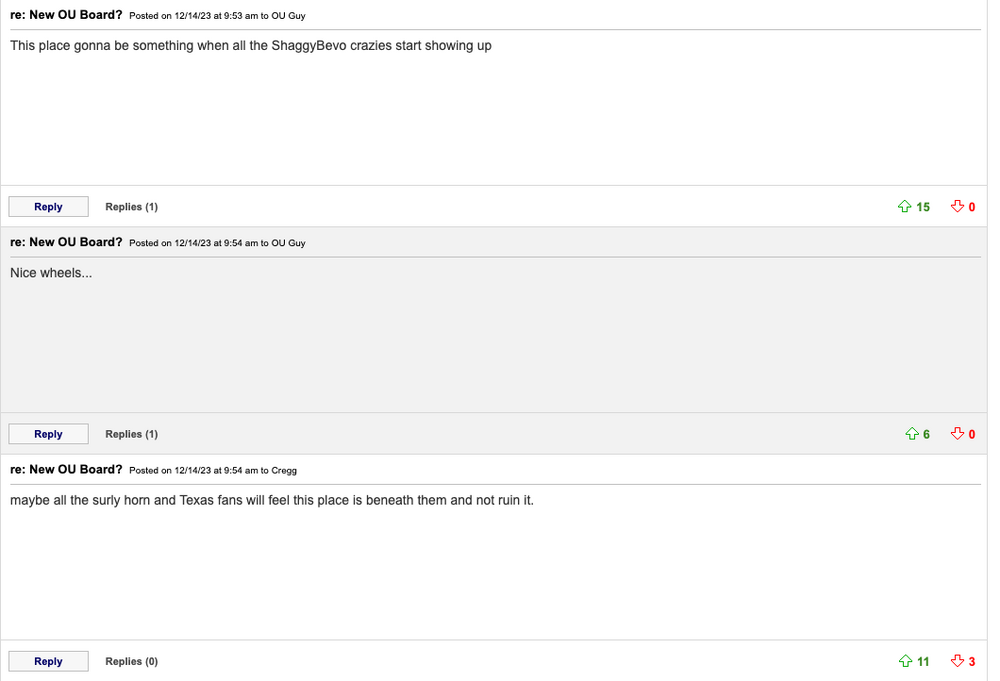The image size is (1000, 681).
Task: Reply to the "Nice wheels..." post
Action: click(48, 434)
